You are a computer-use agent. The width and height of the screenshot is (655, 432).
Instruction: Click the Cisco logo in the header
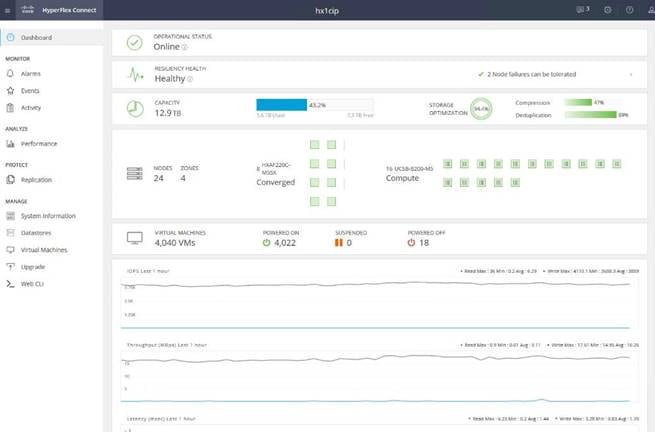click(x=28, y=10)
